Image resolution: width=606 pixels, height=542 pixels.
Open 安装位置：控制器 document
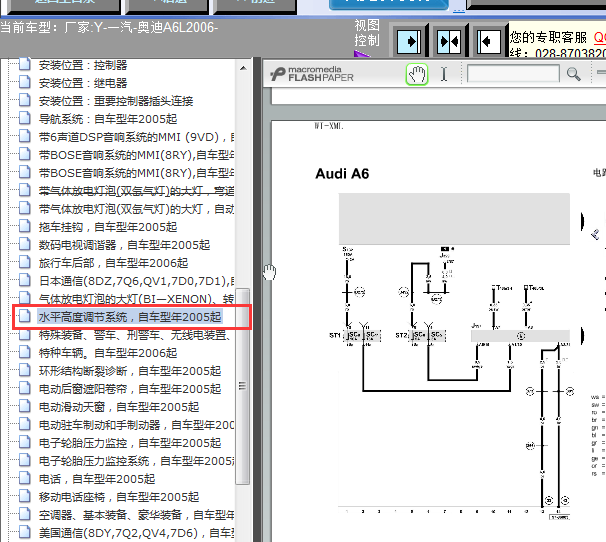pyautogui.click(x=83, y=65)
